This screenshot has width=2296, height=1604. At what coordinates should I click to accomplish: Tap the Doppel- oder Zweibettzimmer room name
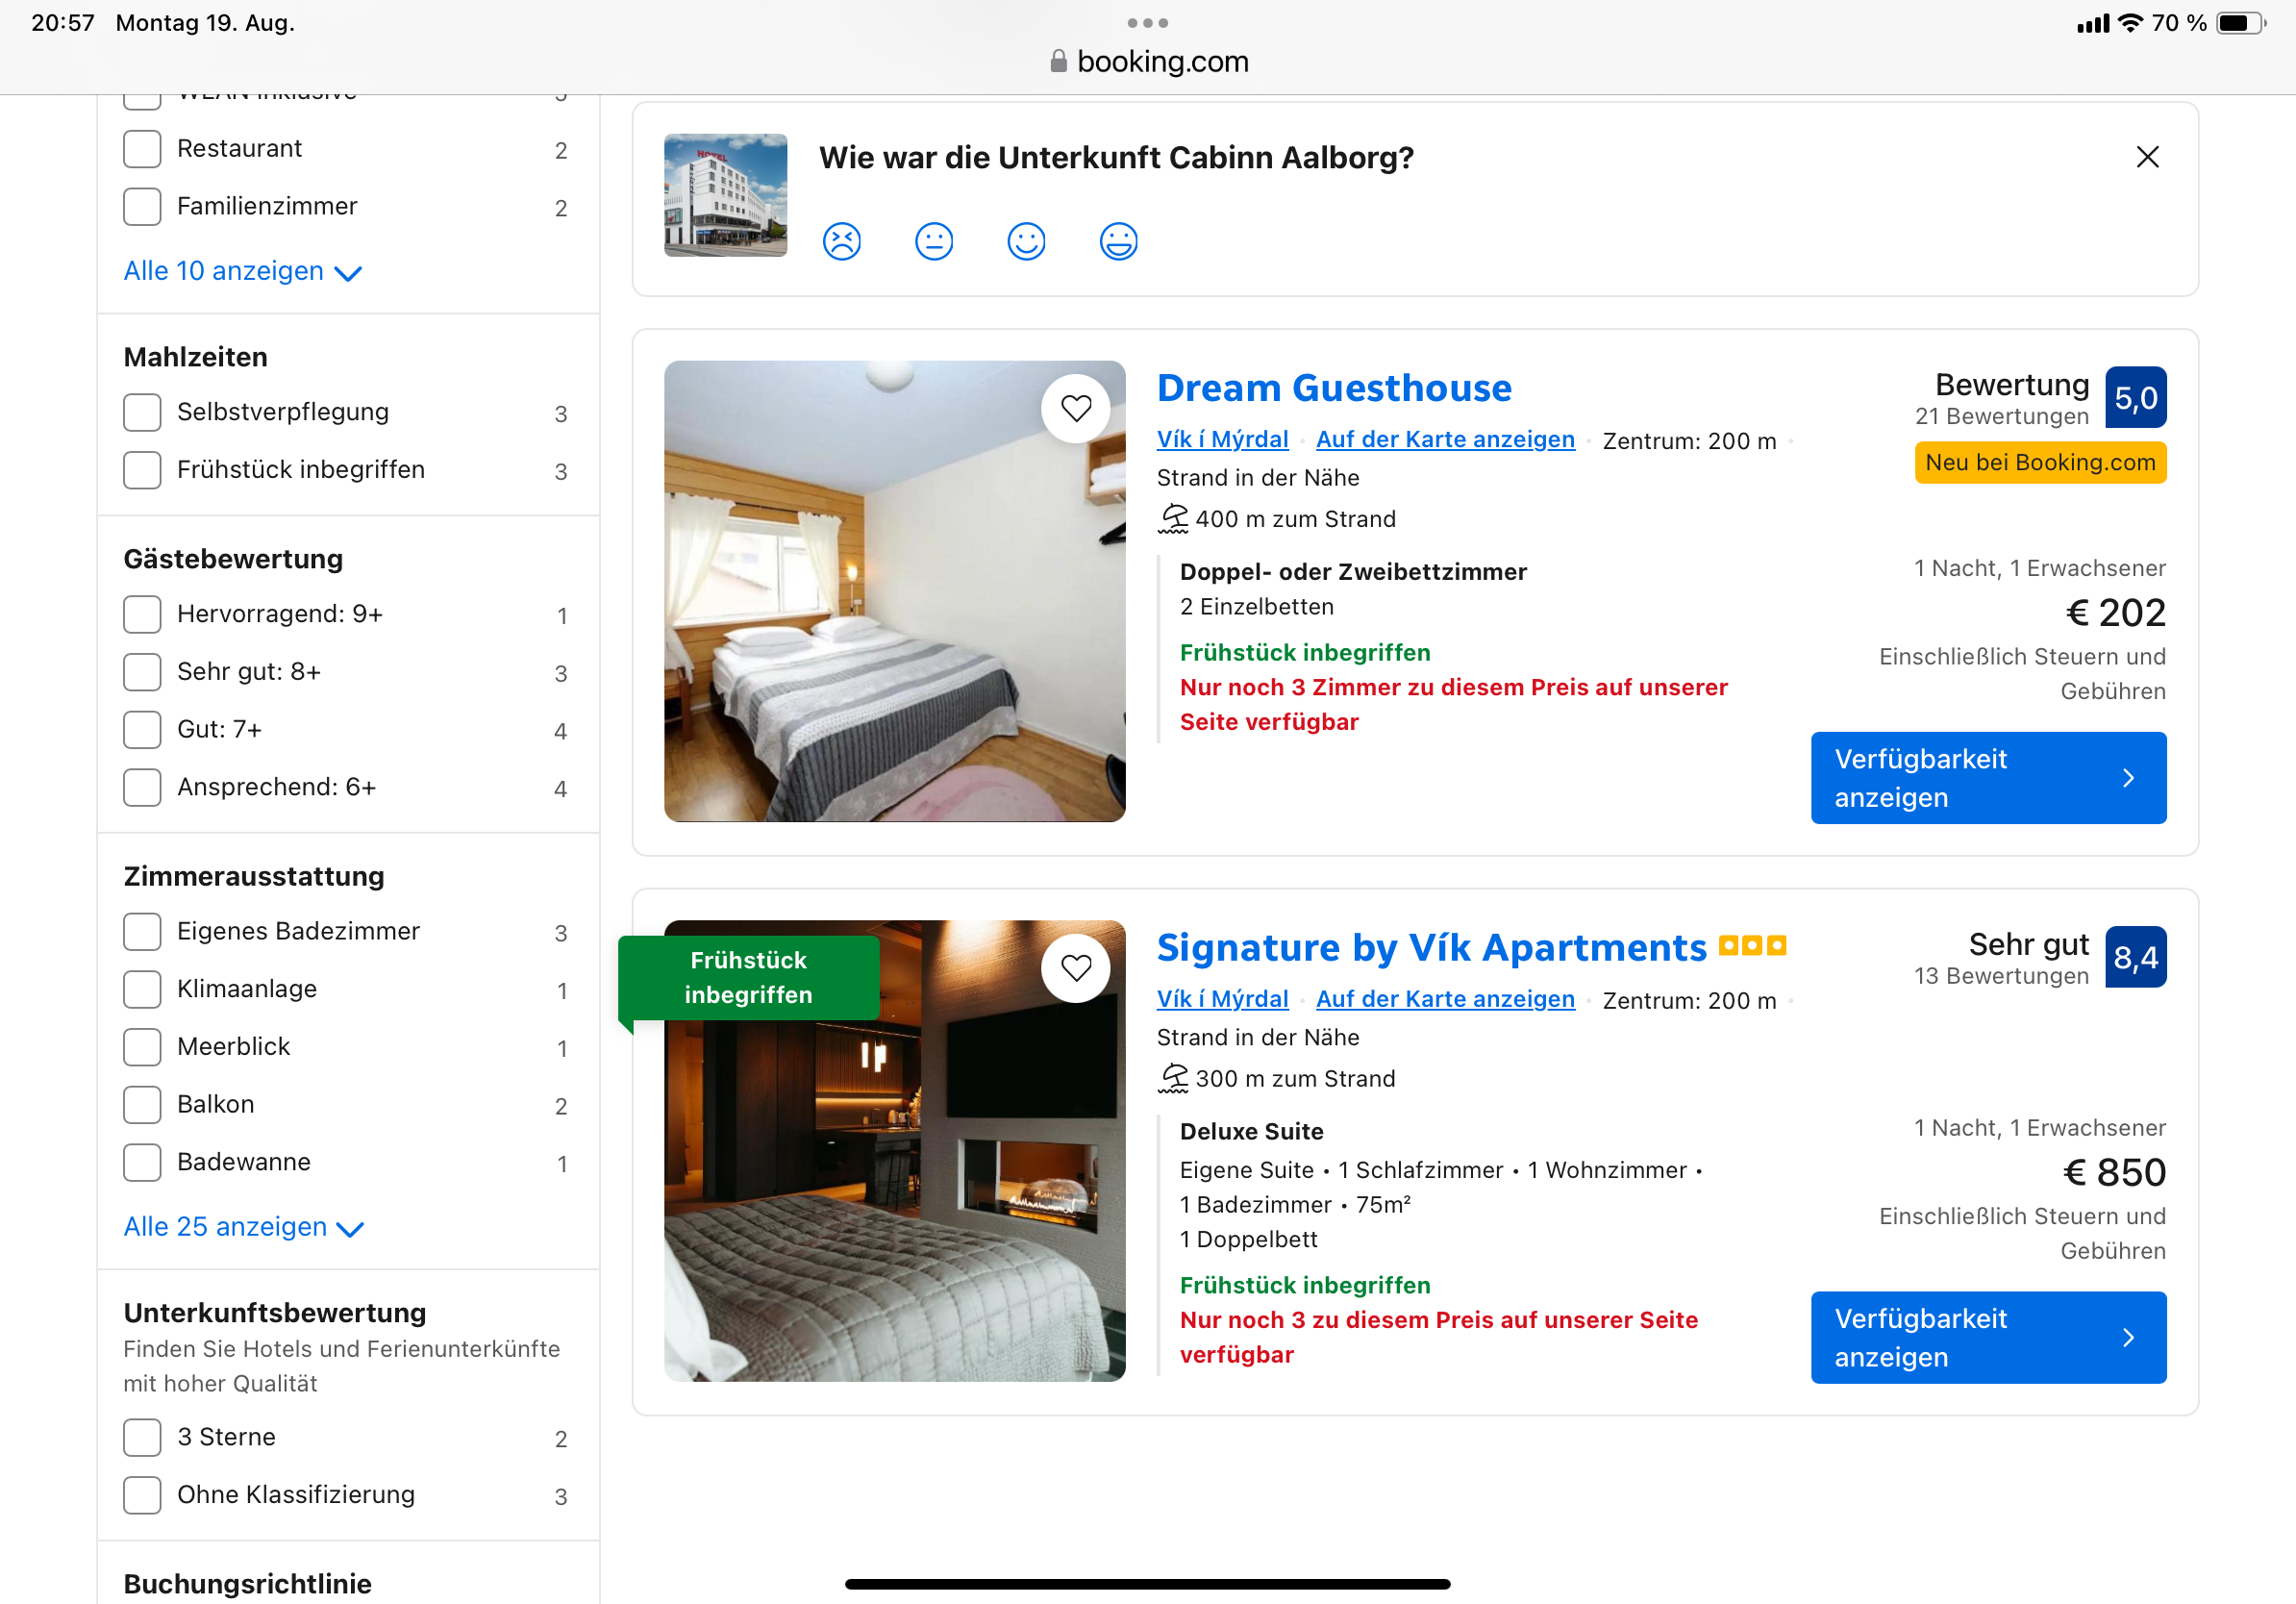1353,572
